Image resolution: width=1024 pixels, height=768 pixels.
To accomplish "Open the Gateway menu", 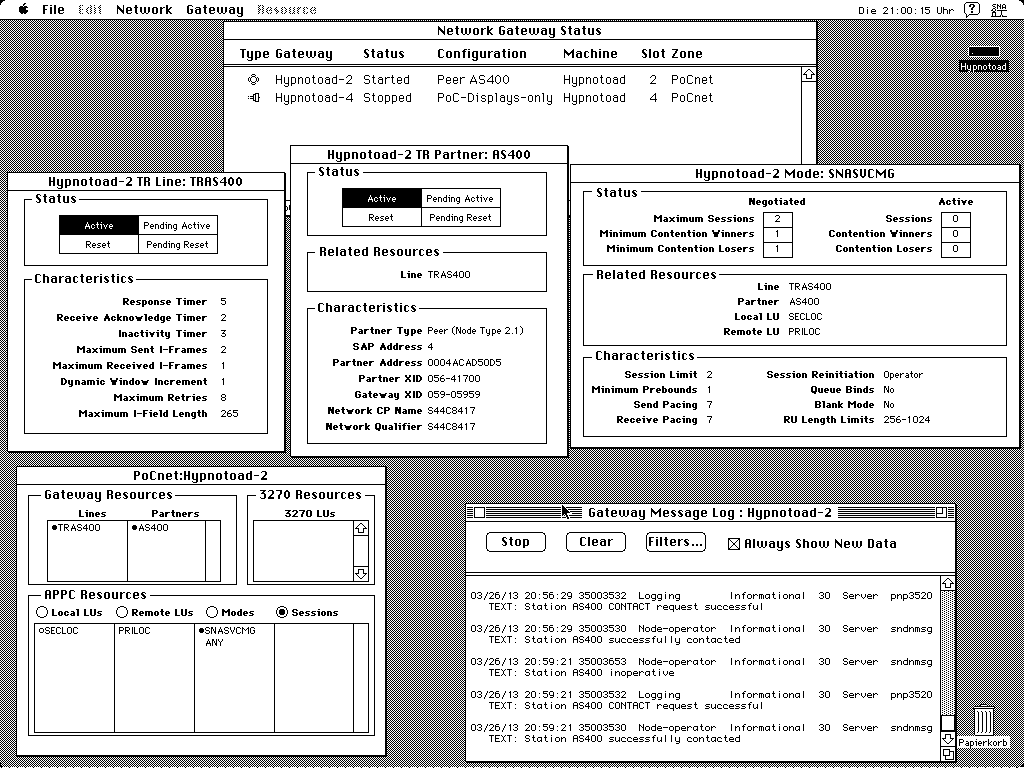I will click(214, 10).
